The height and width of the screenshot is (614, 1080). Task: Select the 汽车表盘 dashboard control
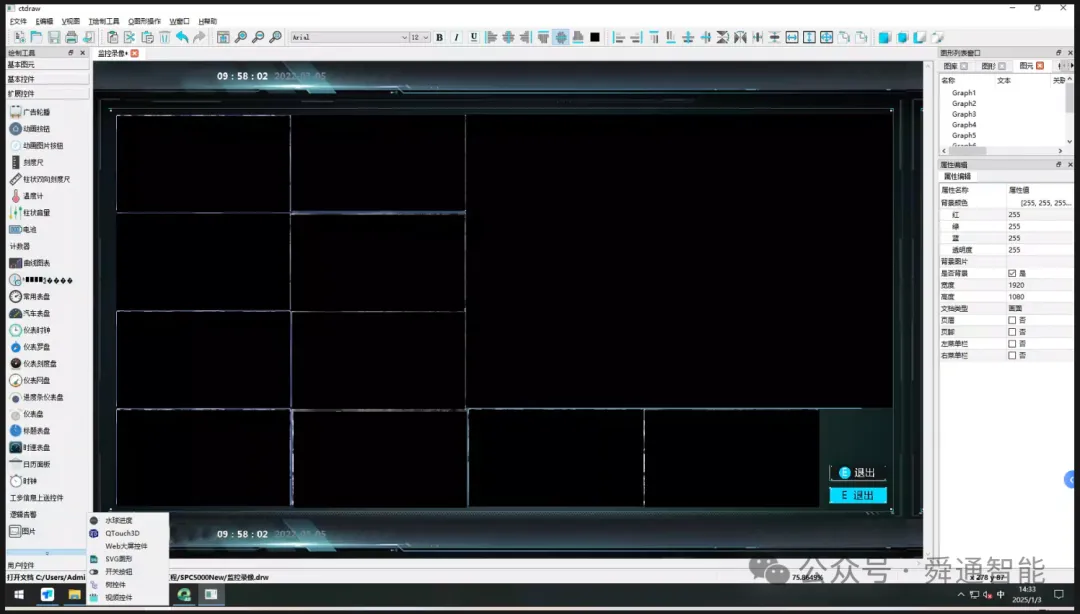[x=30, y=314]
